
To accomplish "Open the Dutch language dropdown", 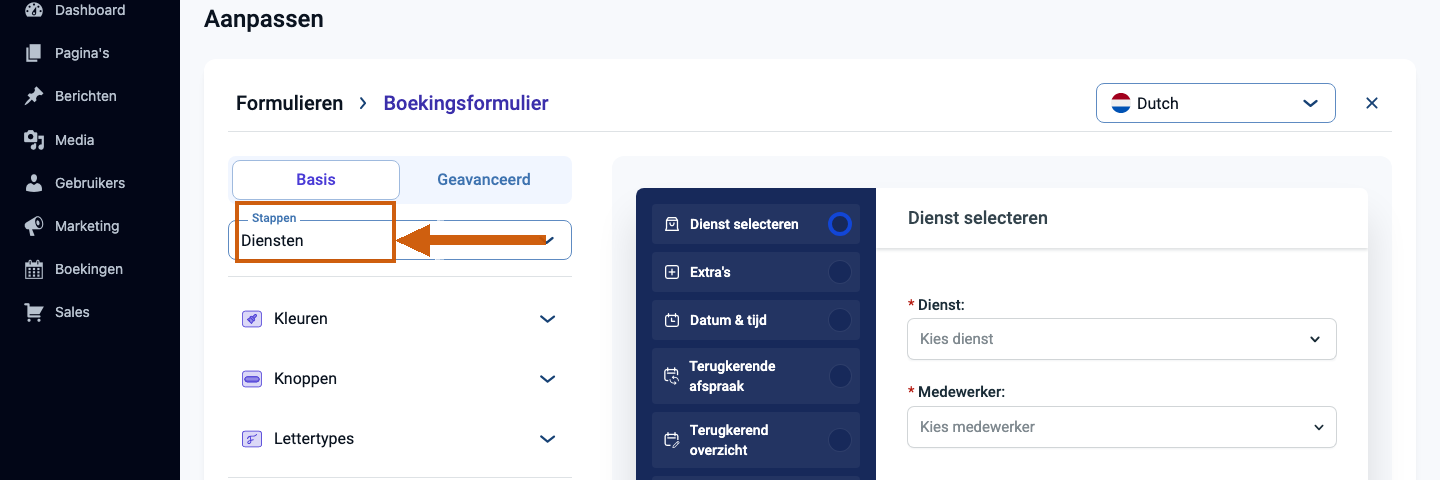I will click(x=1216, y=103).
